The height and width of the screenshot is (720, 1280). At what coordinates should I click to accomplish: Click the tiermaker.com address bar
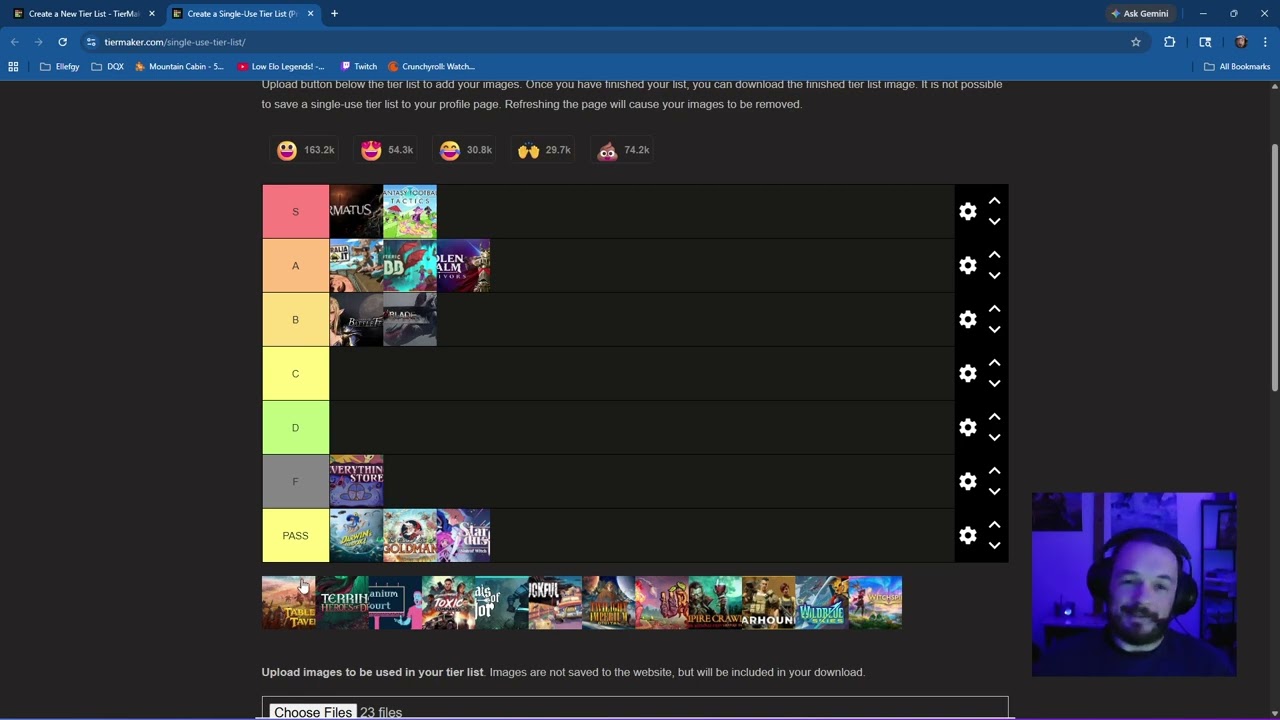pyautogui.click(x=600, y=42)
